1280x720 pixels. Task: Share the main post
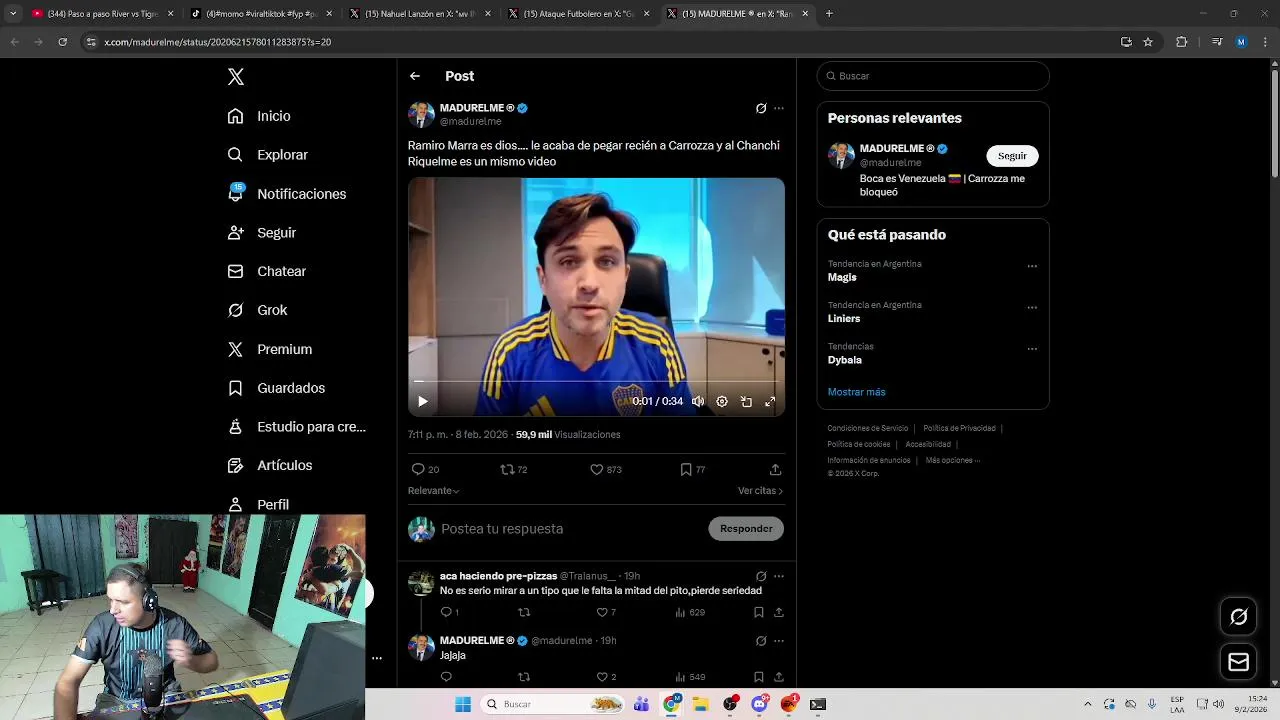775,469
